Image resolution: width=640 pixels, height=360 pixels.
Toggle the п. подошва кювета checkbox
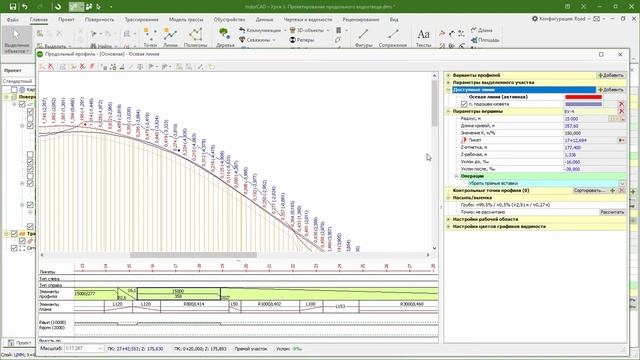pyautogui.click(x=464, y=104)
